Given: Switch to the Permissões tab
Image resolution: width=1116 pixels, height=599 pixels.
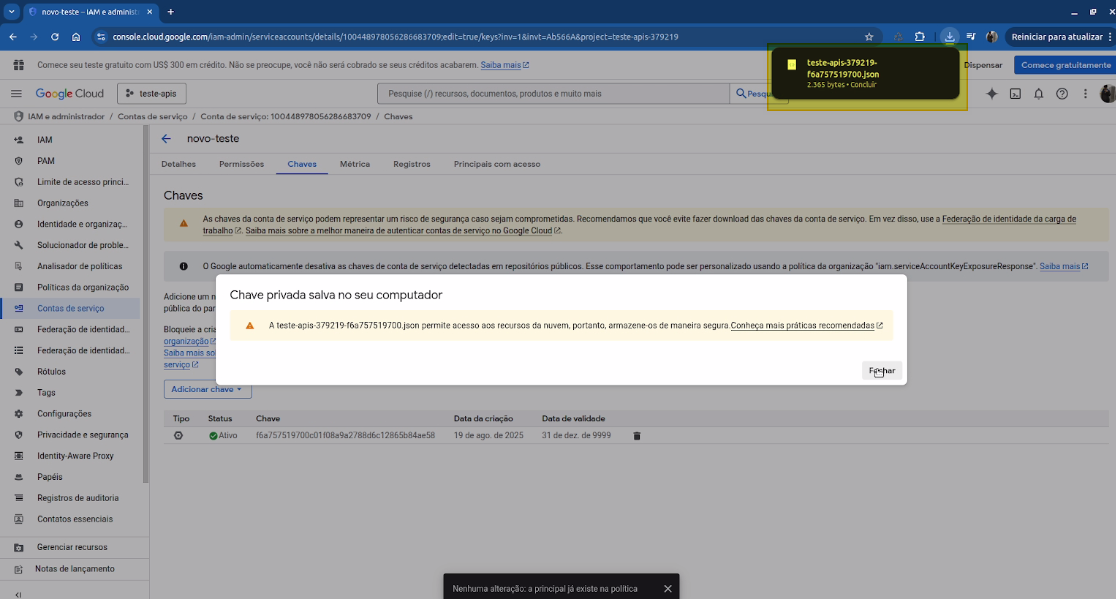Looking at the screenshot, I should coord(241,164).
